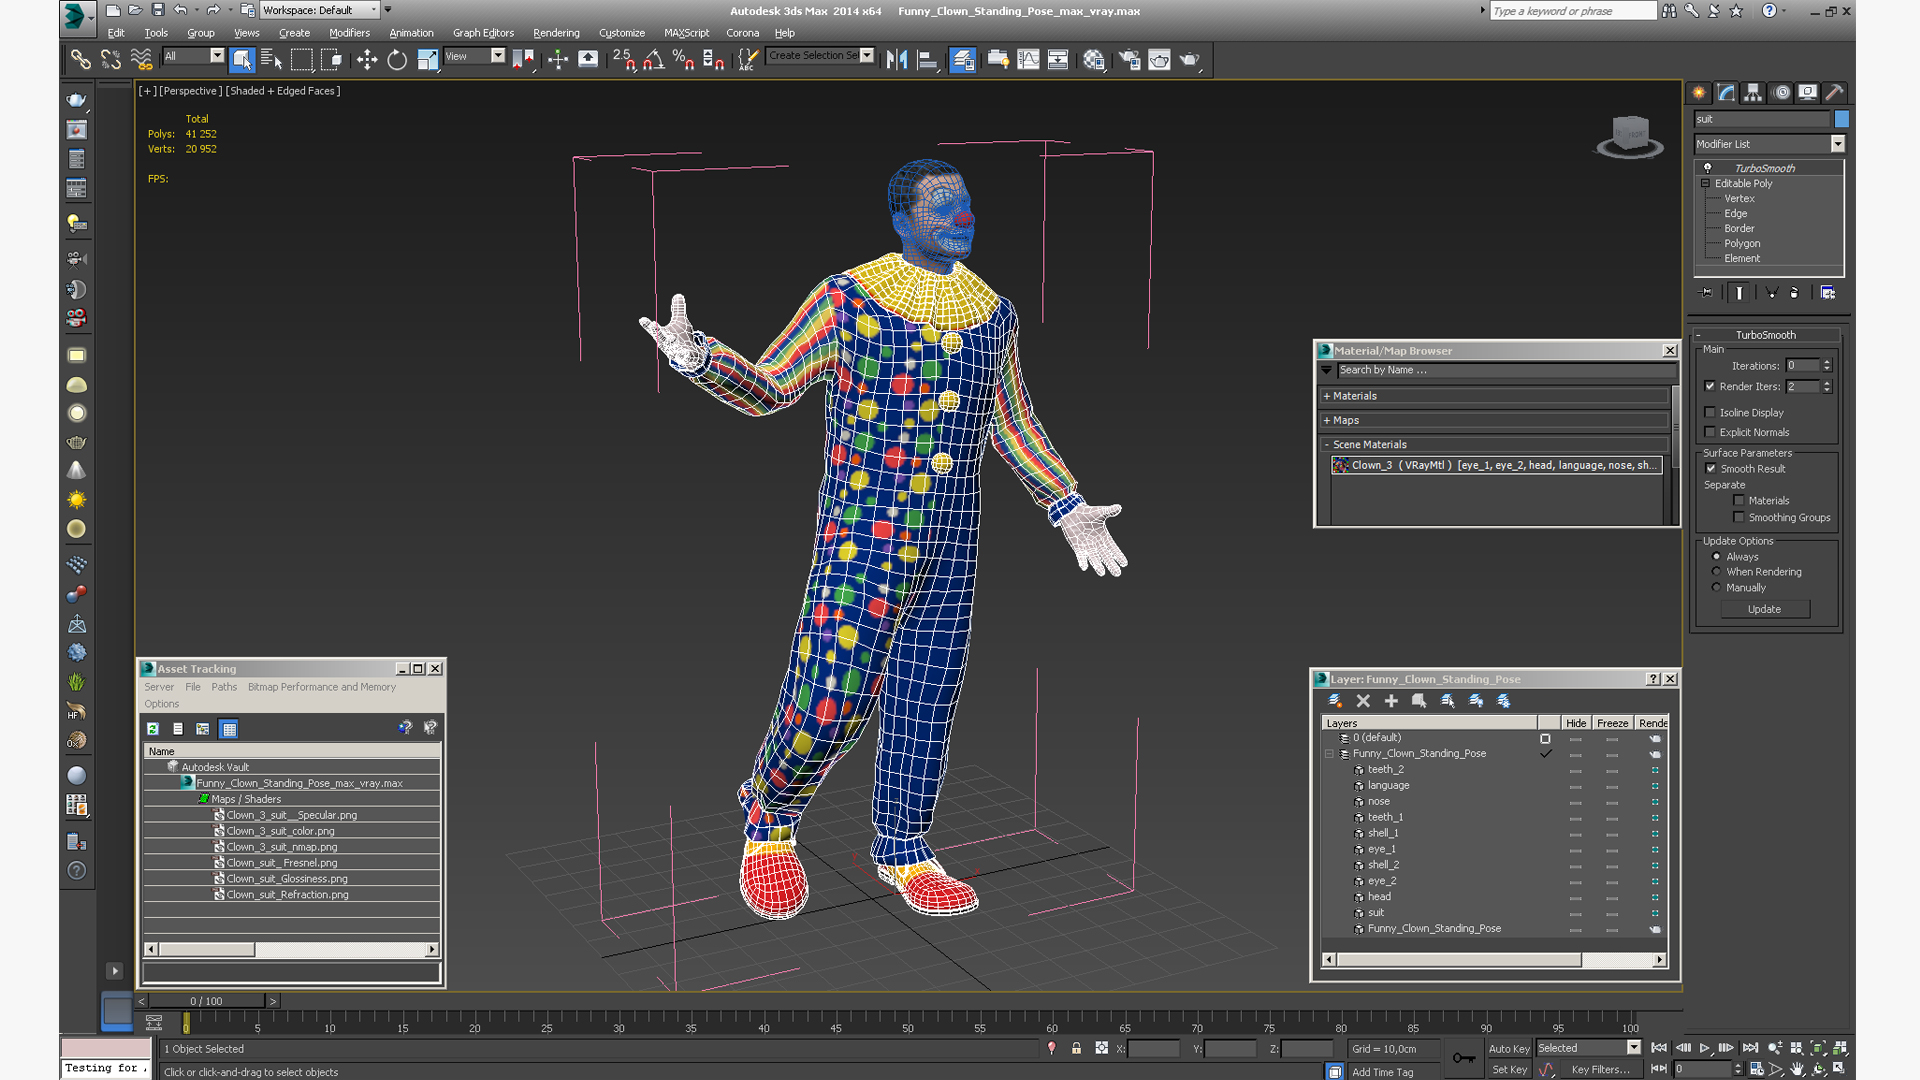
Task: Open the Rendered Frame Window icon
Action: (x=1159, y=60)
